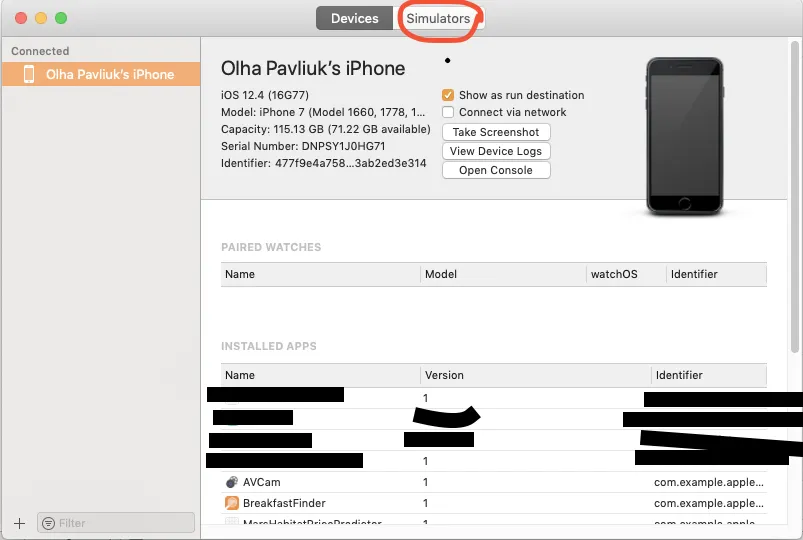This screenshot has width=803, height=540.
Task: Uncheck Show as run destination
Action: click(448, 95)
